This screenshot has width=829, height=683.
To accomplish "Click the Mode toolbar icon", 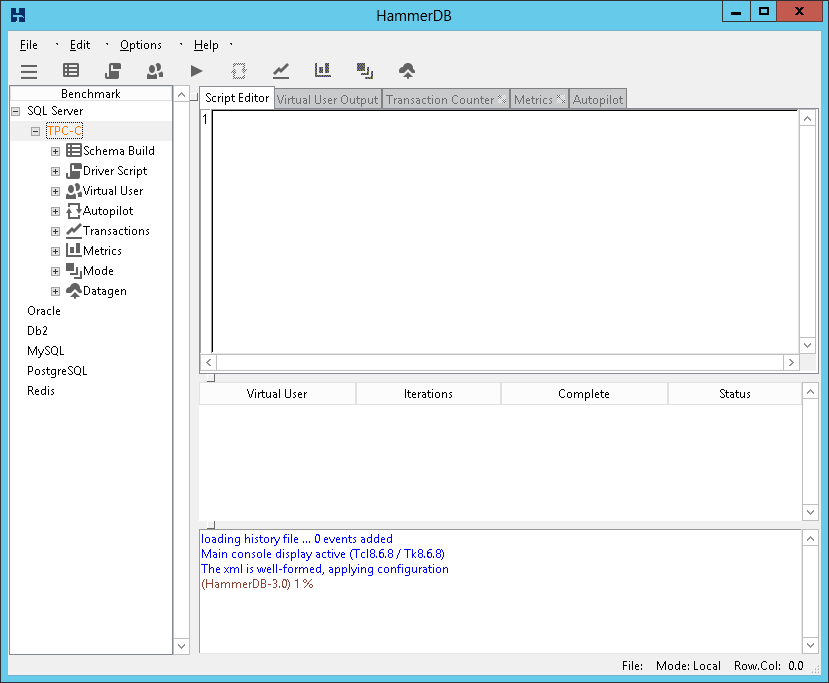I will pos(365,71).
